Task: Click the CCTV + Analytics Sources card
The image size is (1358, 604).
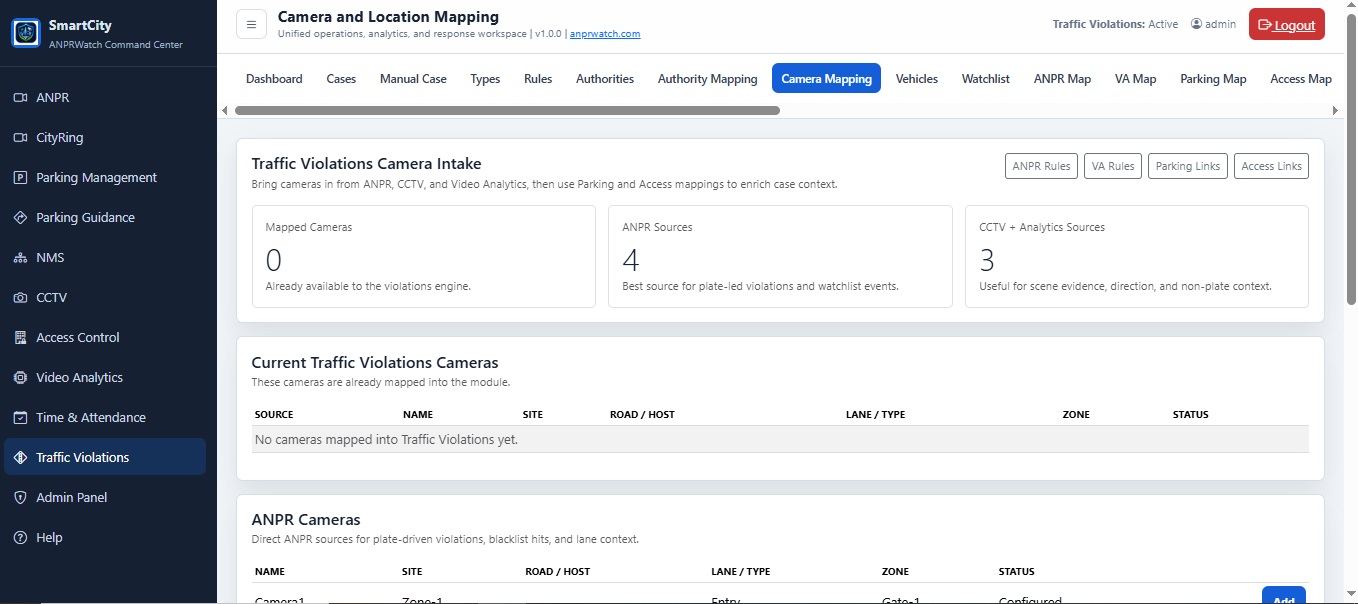Action: (1137, 256)
